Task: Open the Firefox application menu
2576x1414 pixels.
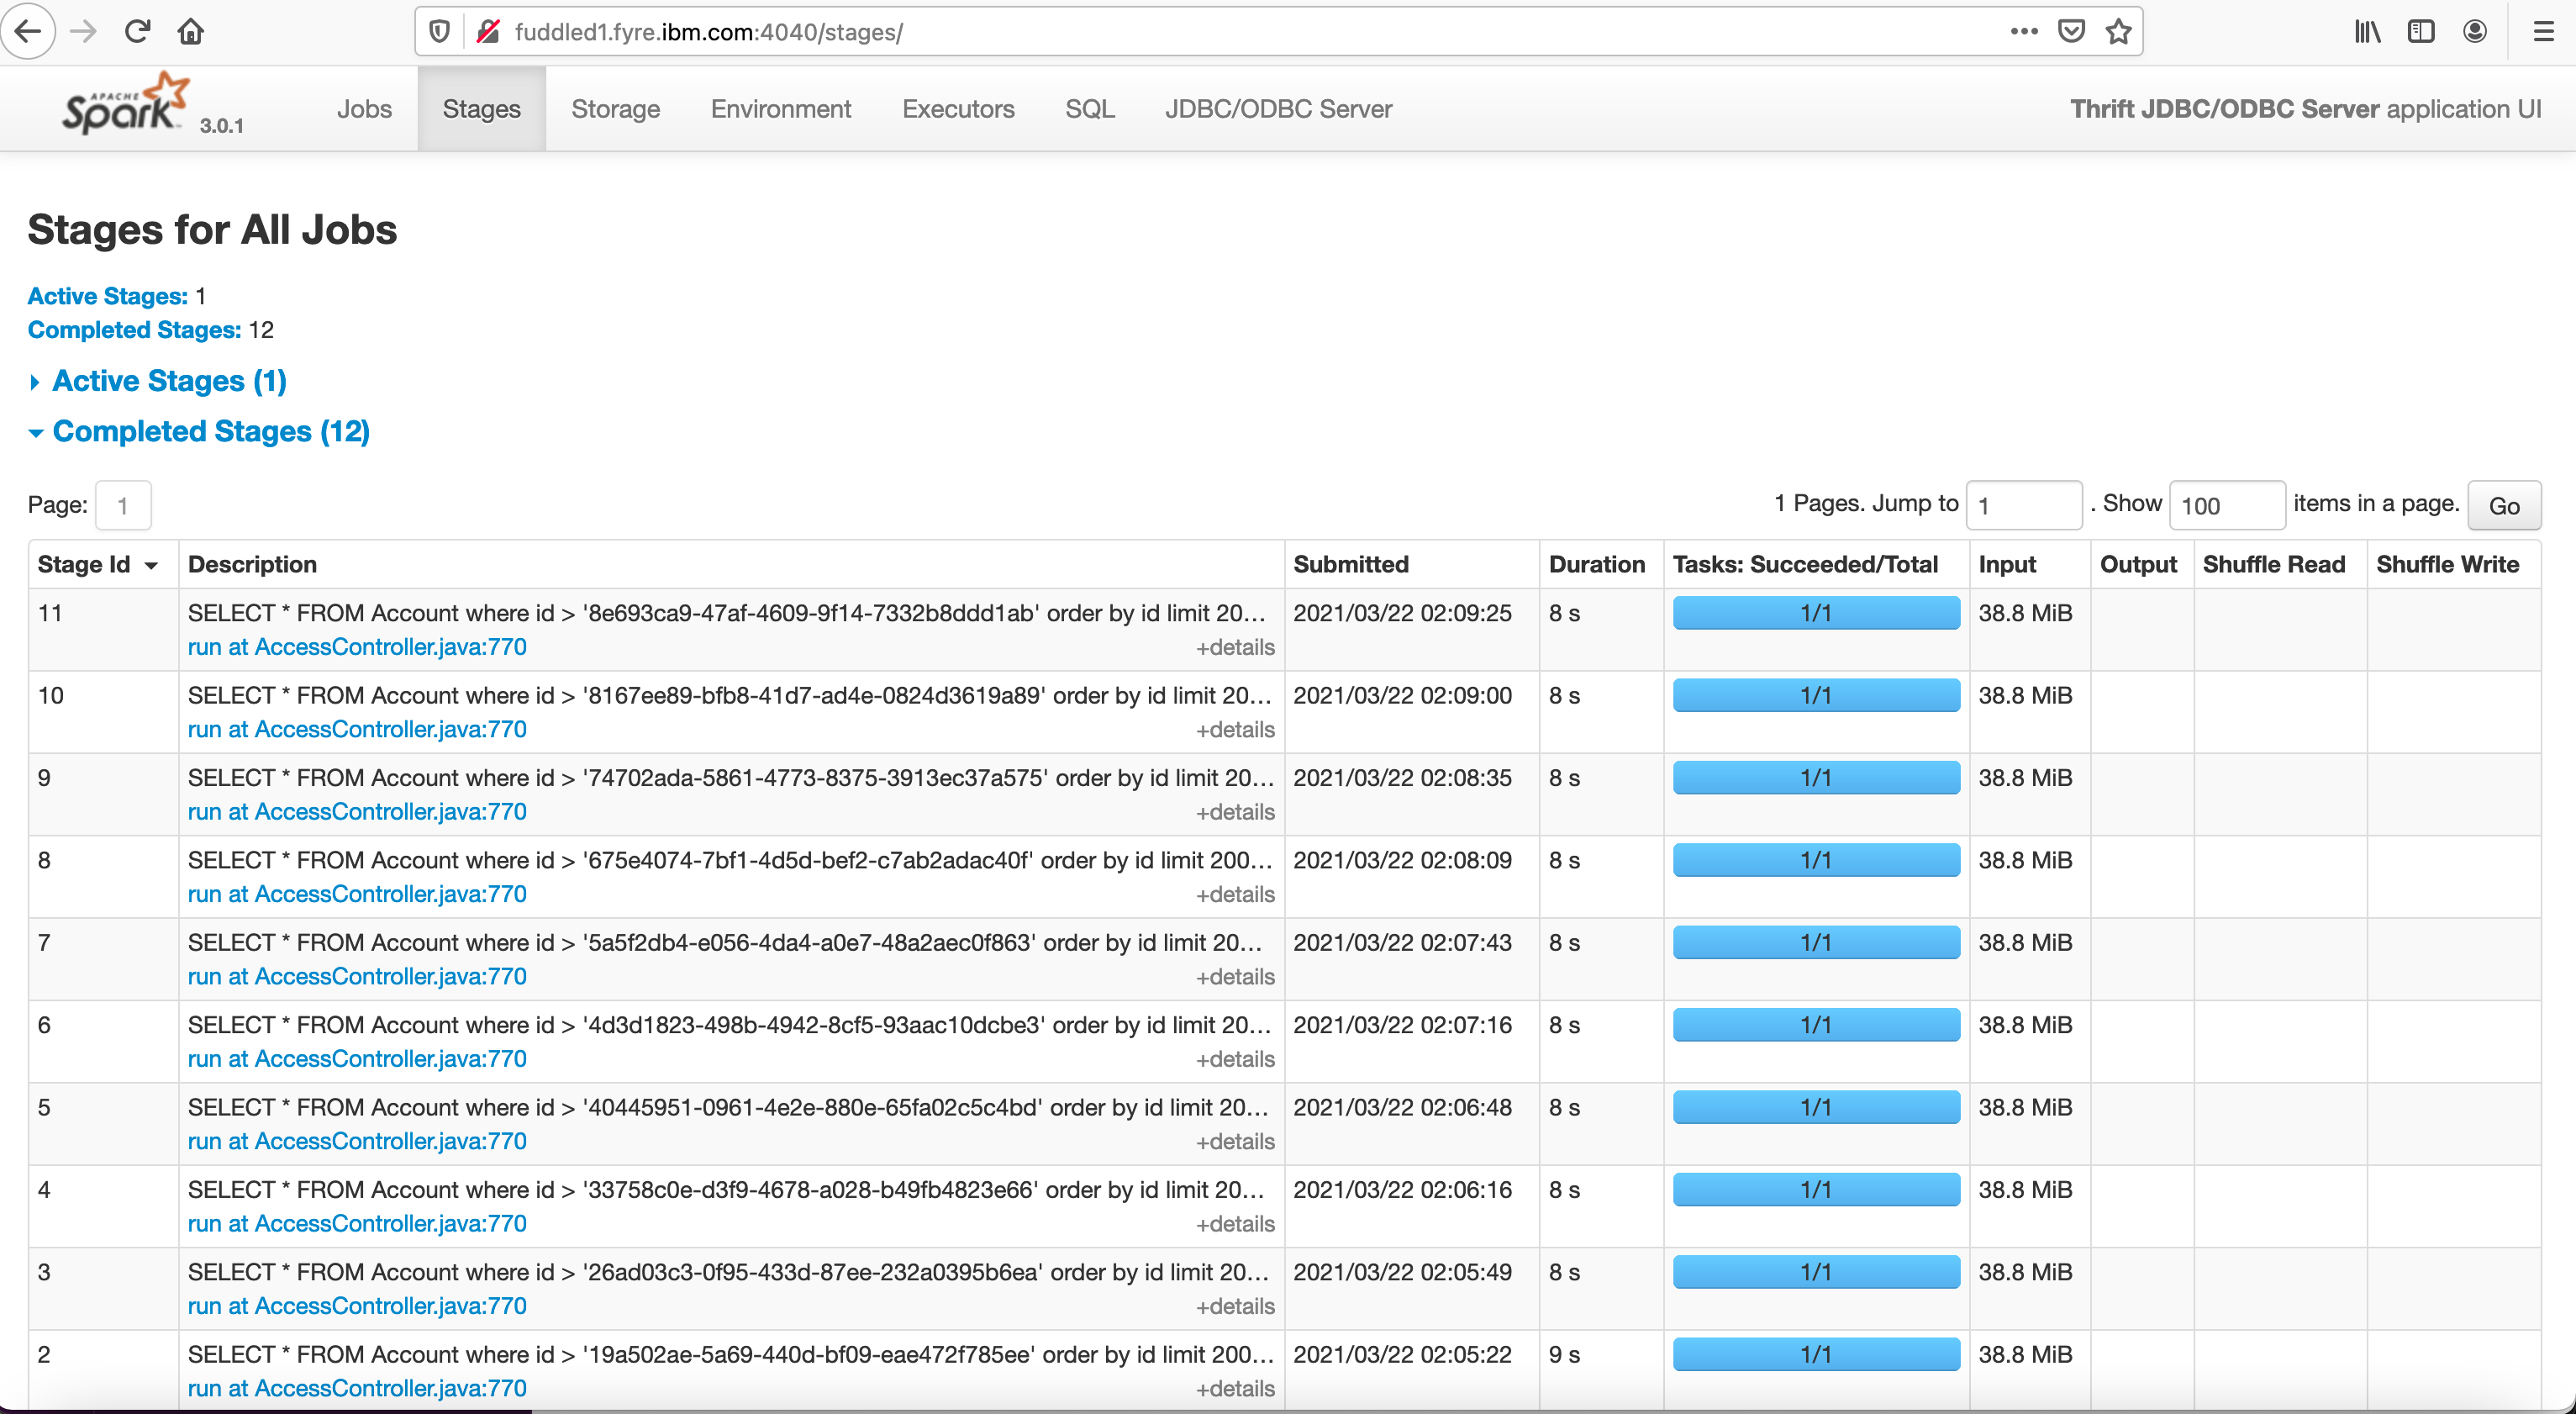Action: tap(2543, 31)
